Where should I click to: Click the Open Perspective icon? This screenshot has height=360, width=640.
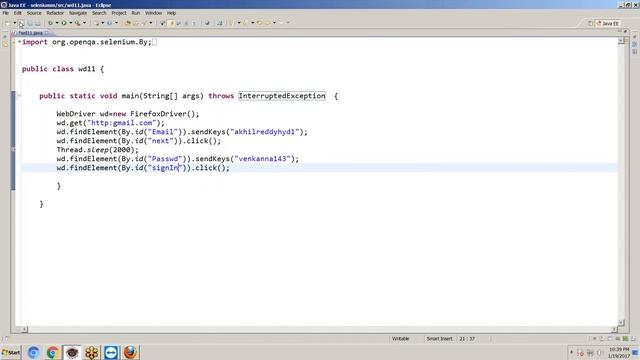(590, 23)
